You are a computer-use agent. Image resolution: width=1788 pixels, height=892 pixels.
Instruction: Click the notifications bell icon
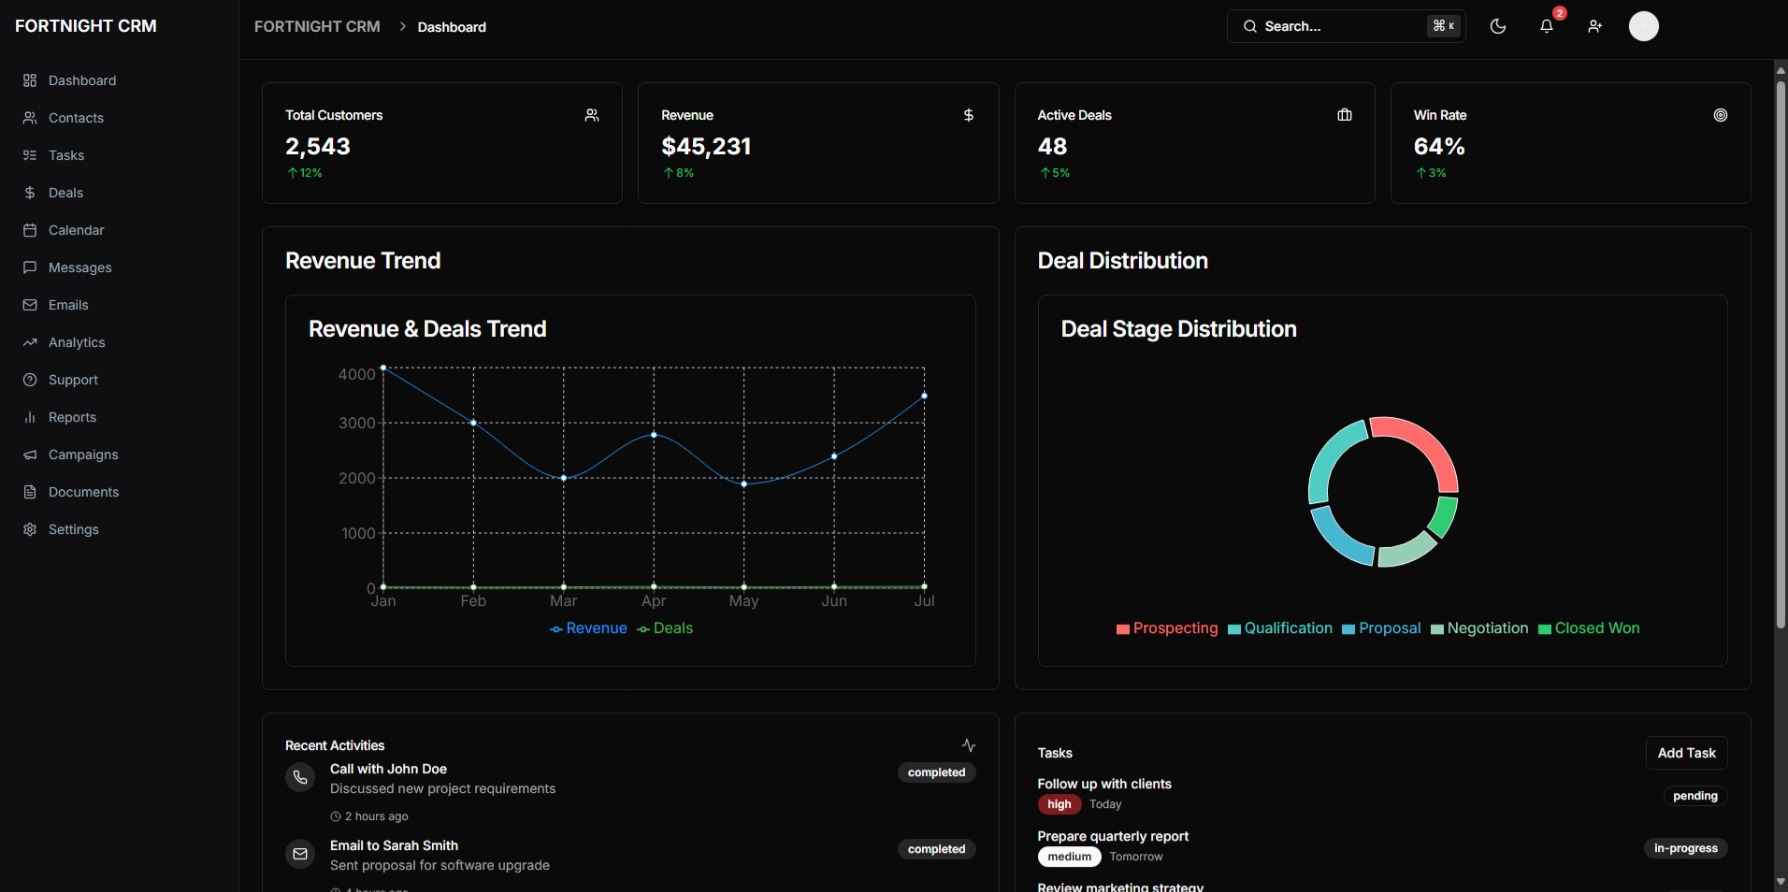point(1546,27)
